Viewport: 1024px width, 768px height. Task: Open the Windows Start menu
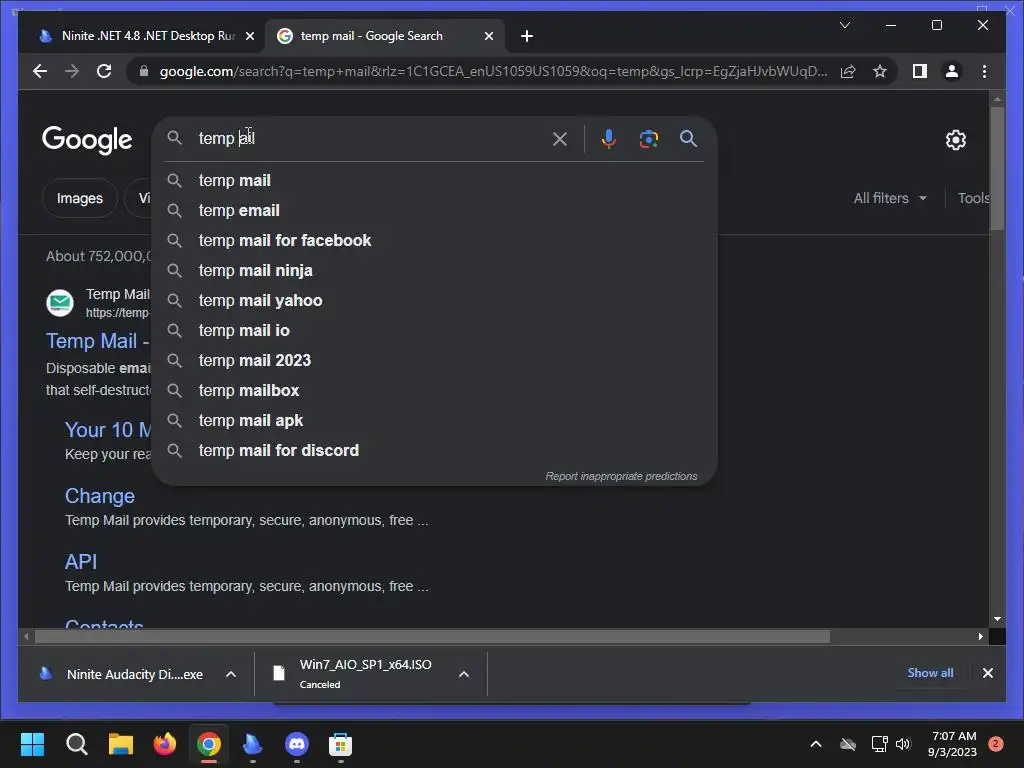(32, 744)
